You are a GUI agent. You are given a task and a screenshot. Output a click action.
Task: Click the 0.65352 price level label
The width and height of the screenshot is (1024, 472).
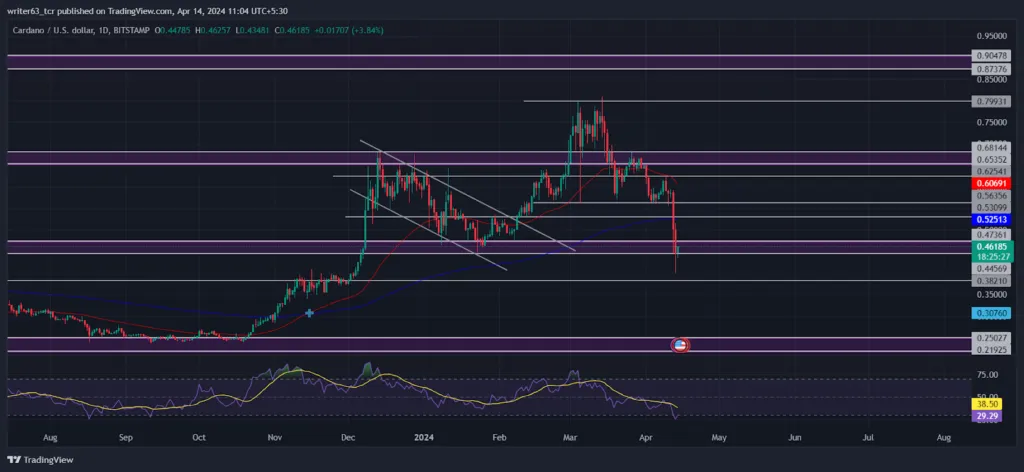point(992,159)
